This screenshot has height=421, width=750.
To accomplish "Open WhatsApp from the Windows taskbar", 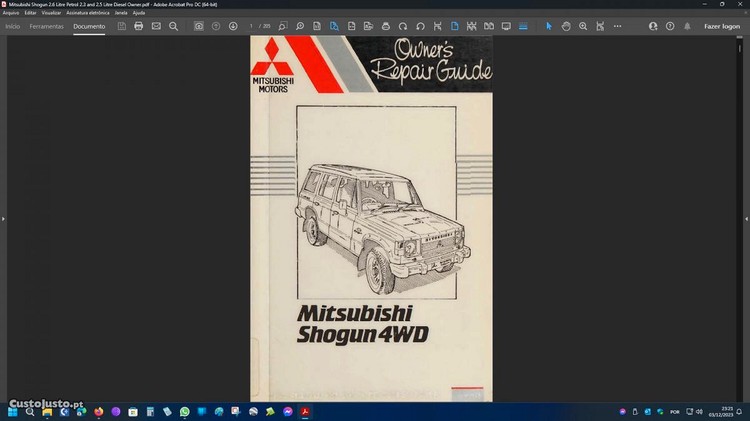I will tap(184, 411).
